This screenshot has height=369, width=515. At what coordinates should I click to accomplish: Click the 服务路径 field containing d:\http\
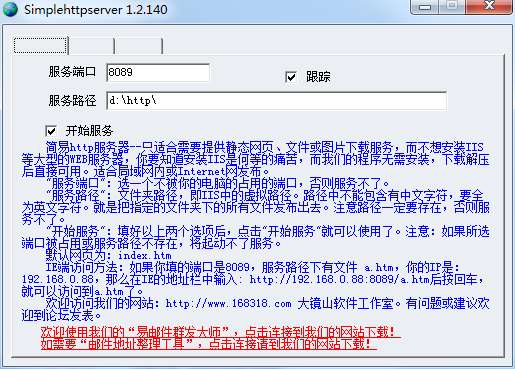[276, 101]
